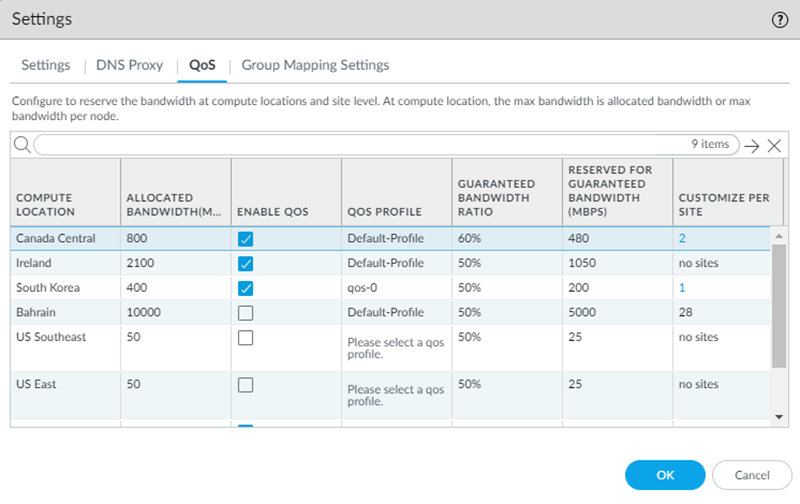Enable QoS checkbox for Bahrain
Viewport: 800px width, 504px height.
click(x=246, y=313)
